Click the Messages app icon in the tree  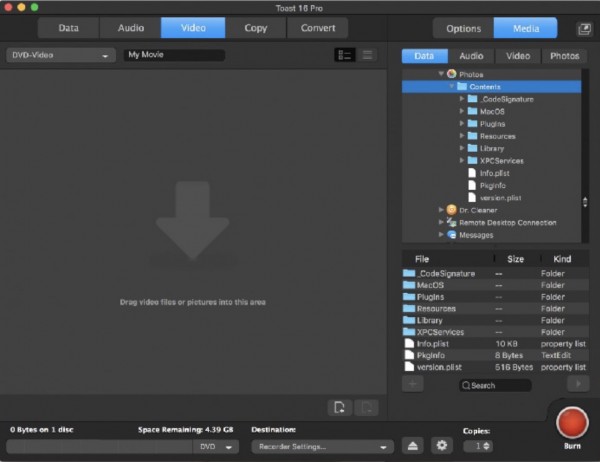coord(452,235)
